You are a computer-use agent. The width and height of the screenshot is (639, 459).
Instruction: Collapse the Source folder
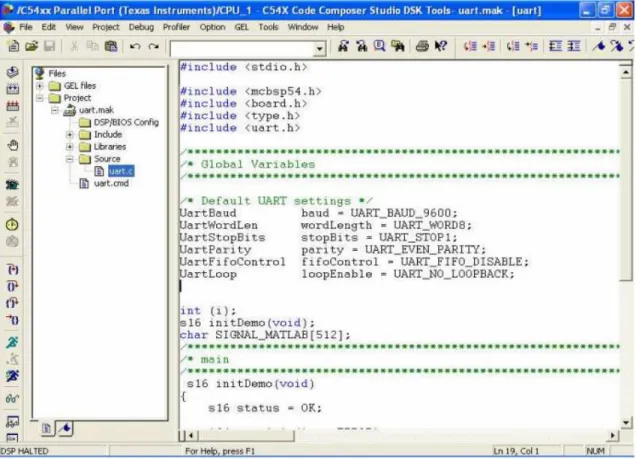tap(70, 159)
